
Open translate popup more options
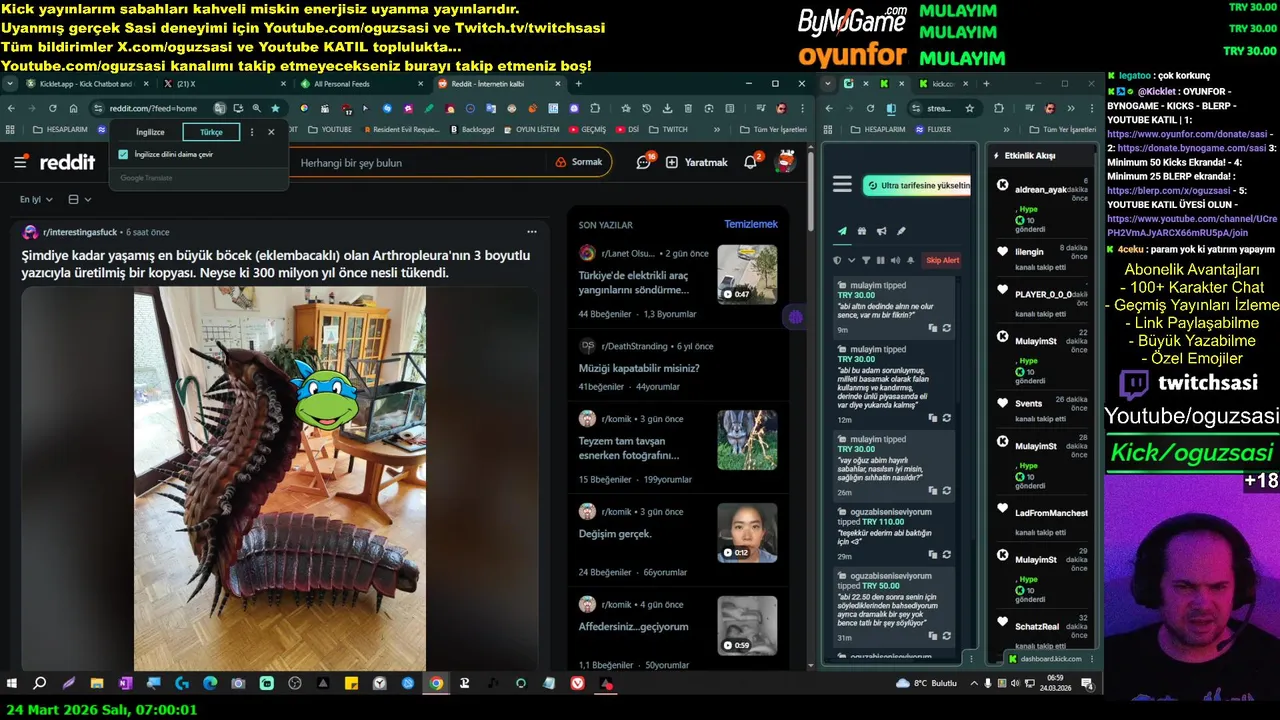point(251,132)
